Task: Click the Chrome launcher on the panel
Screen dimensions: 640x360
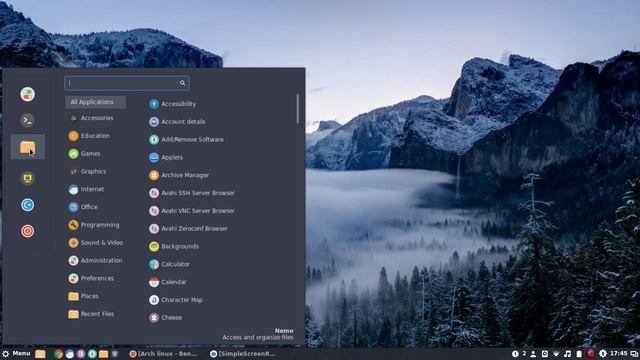Action: click(x=58, y=354)
